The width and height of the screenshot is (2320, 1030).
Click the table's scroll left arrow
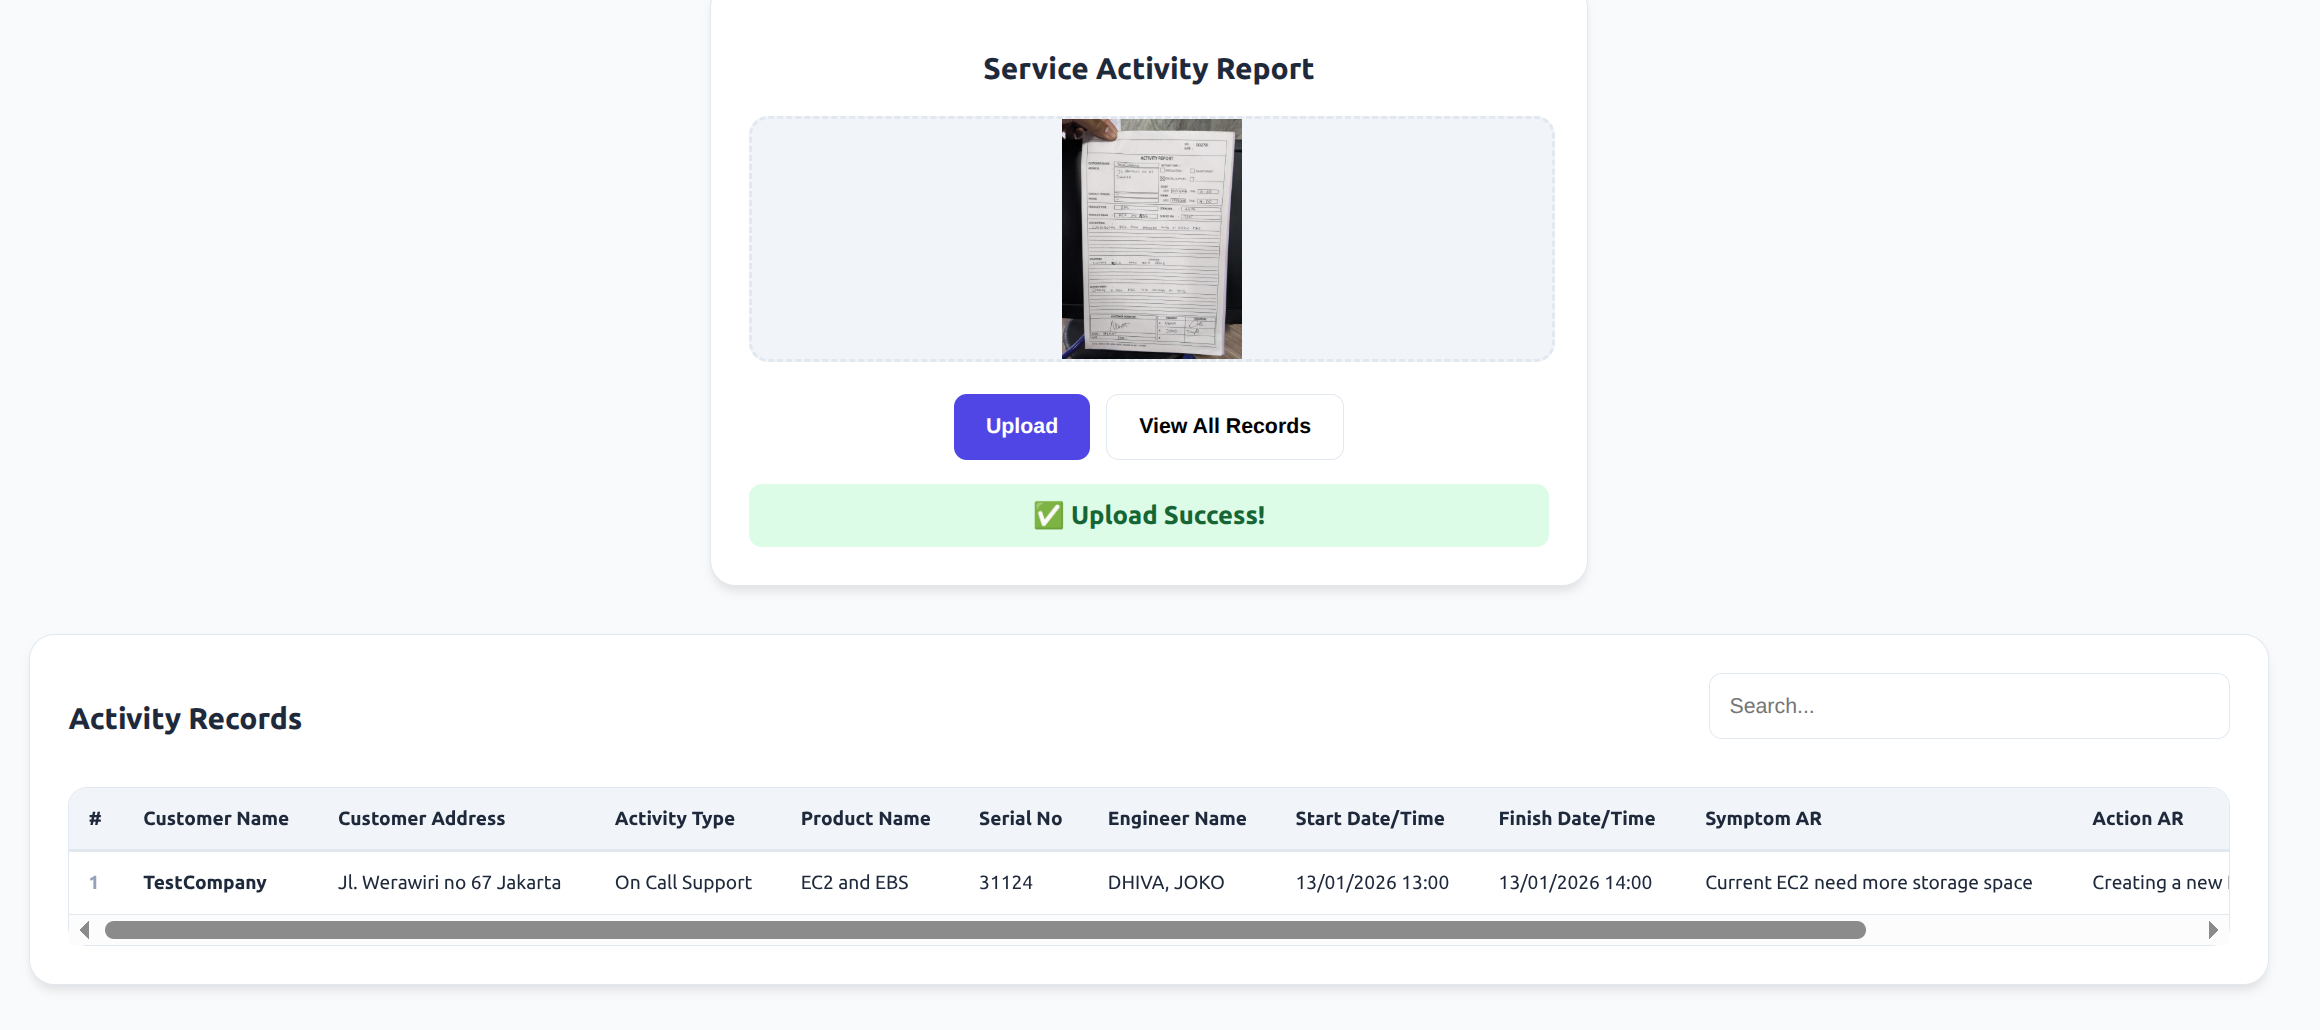pyautogui.click(x=85, y=930)
